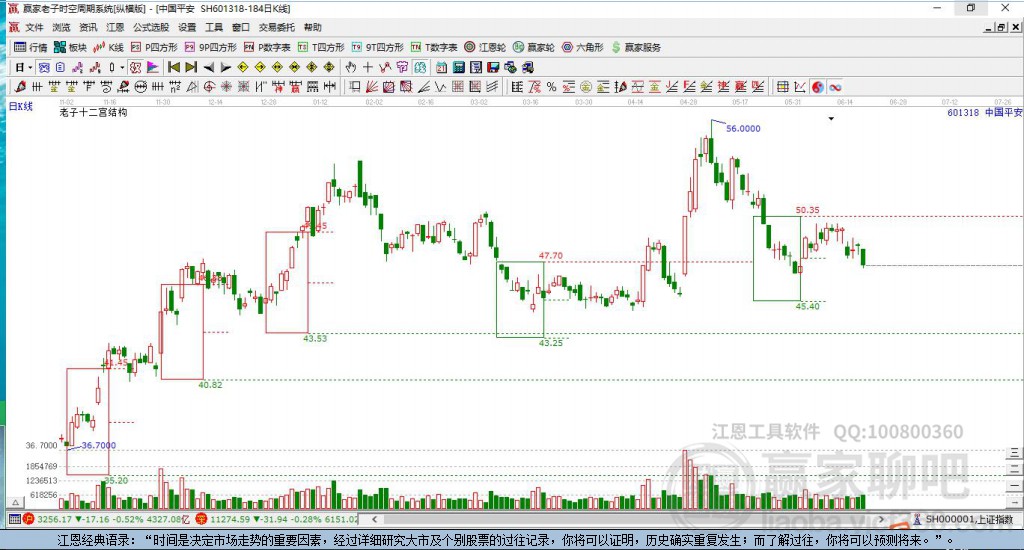Open the 交易委托 menu
This screenshot has height=550, width=1024.
(x=276, y=27)
